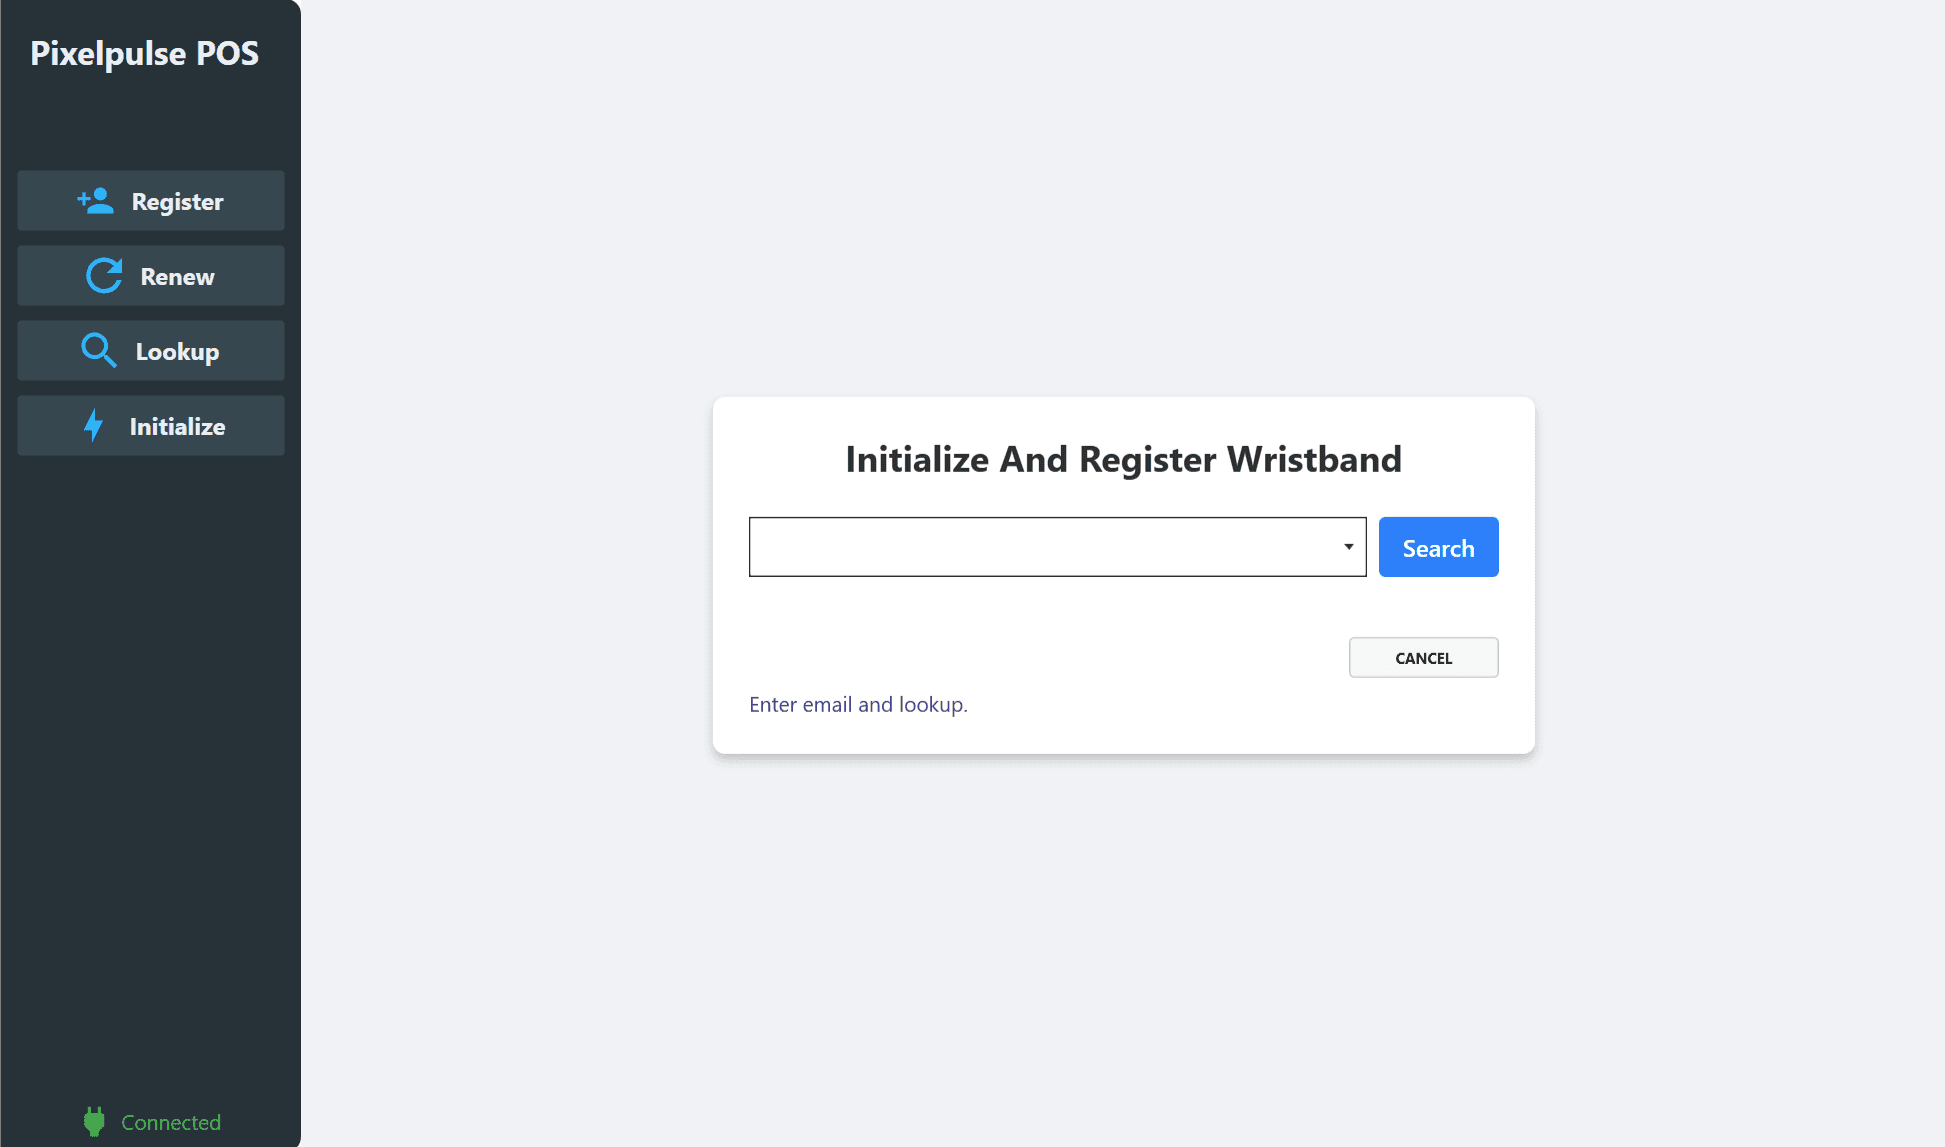The image size is (1945, 1147).
Task: Expand the email dropdown arrow
Action: (x=1348, y=547)
